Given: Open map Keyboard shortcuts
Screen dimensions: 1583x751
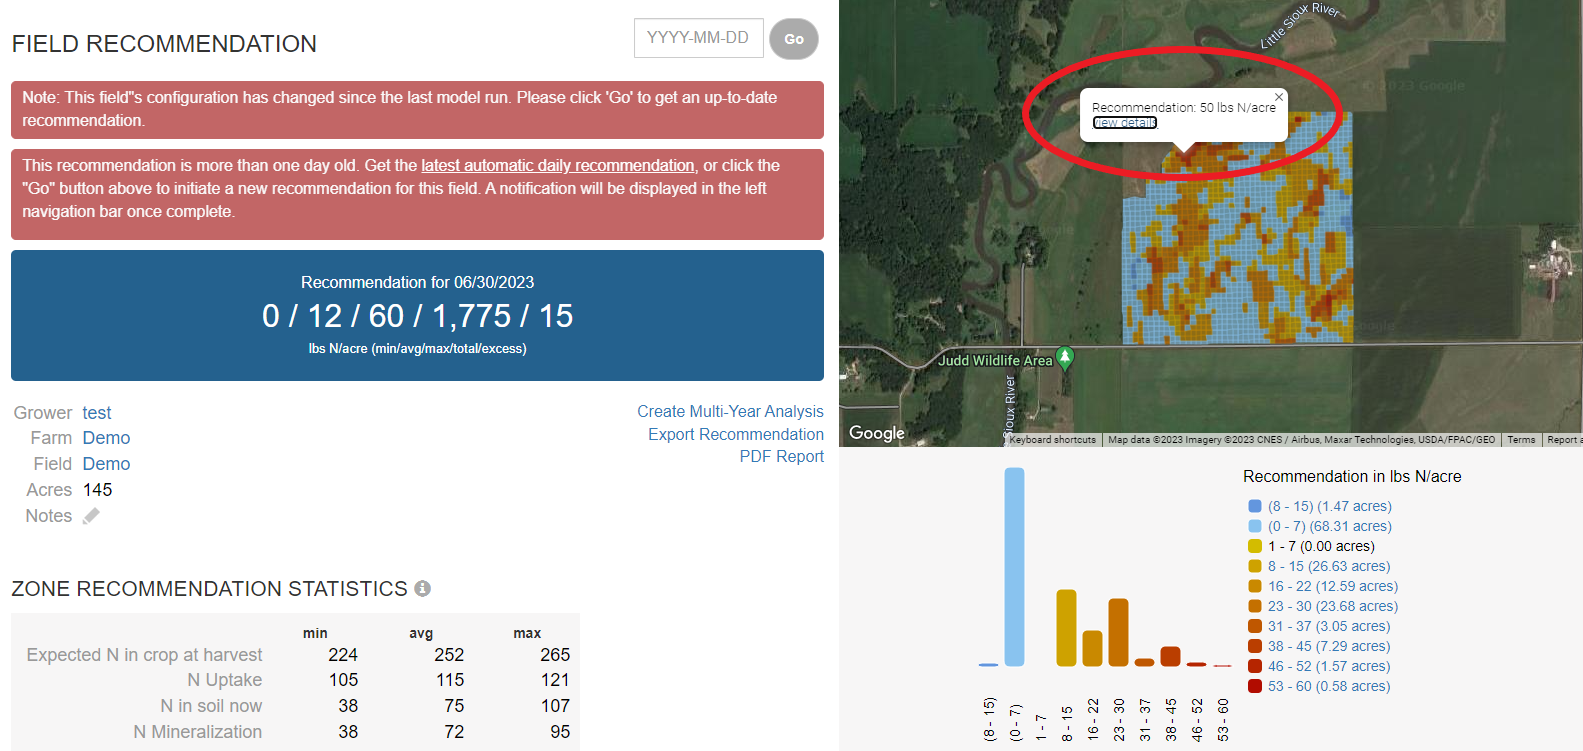Looking at the screenshot, I should (1052, 440).
